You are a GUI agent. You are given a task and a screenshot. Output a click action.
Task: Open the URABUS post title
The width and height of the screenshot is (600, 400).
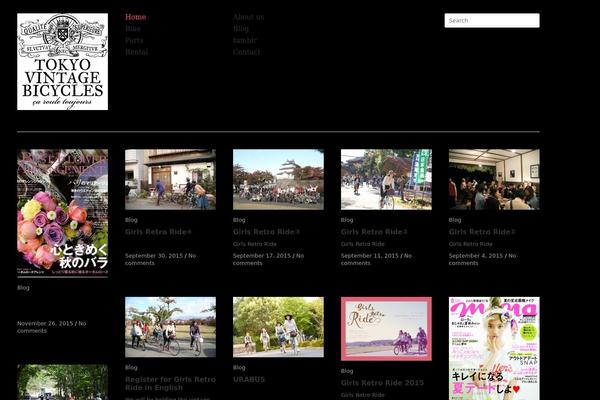(249, 379)
